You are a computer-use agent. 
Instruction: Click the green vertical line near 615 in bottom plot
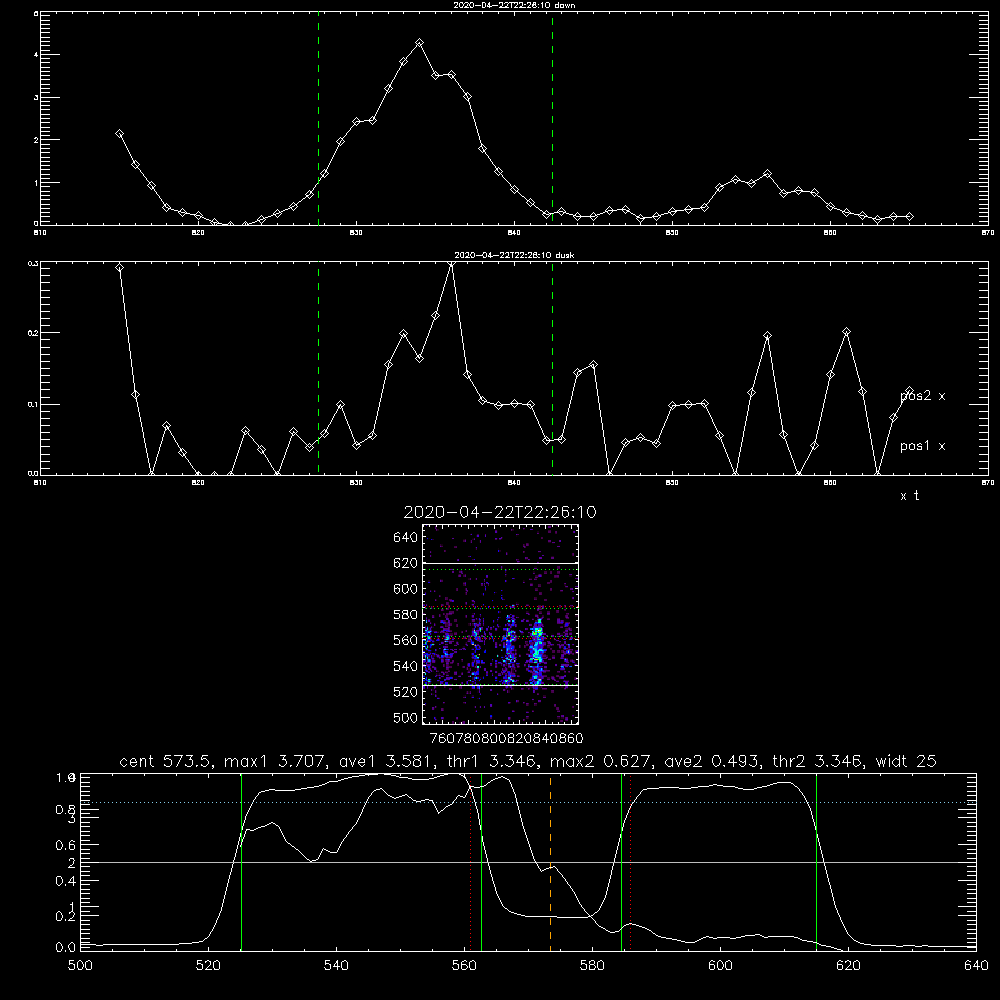click(816, 862)
